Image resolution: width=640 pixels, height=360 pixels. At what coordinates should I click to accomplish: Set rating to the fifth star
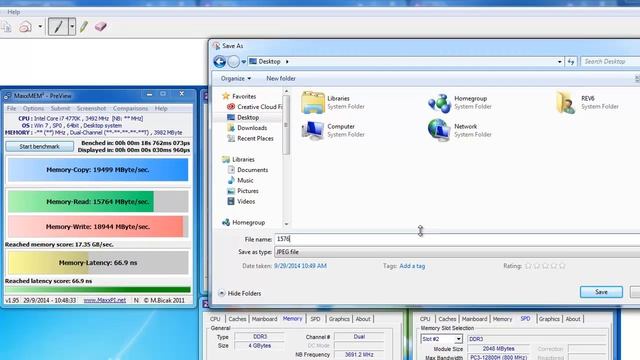coord(562,266)
